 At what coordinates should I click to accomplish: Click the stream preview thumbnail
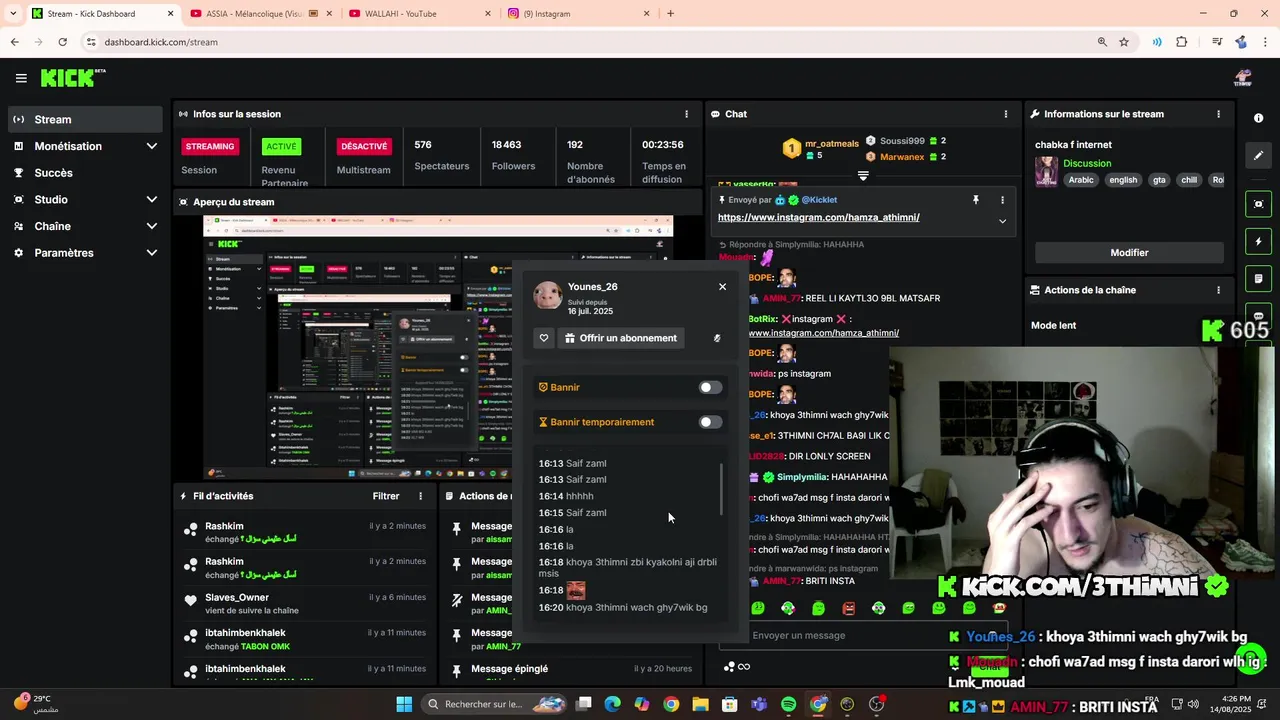(439, 347)
